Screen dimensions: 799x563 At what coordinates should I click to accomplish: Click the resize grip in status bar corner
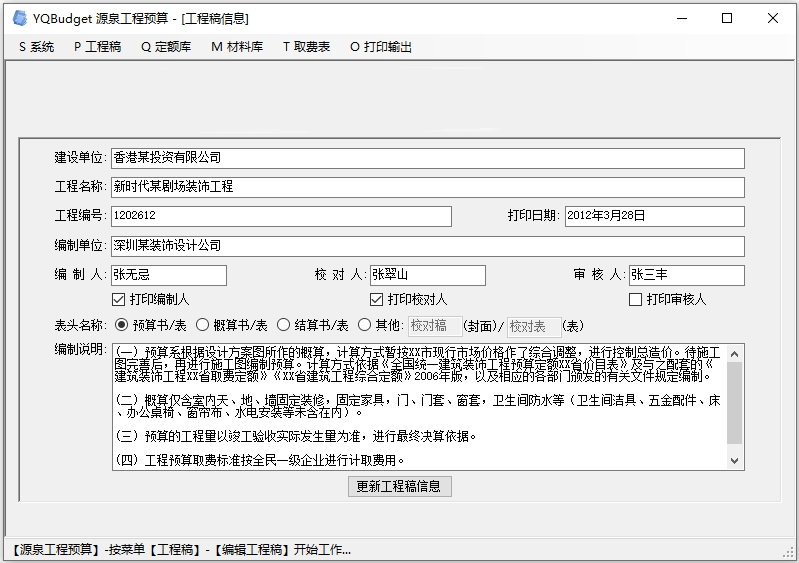point(789,552)
